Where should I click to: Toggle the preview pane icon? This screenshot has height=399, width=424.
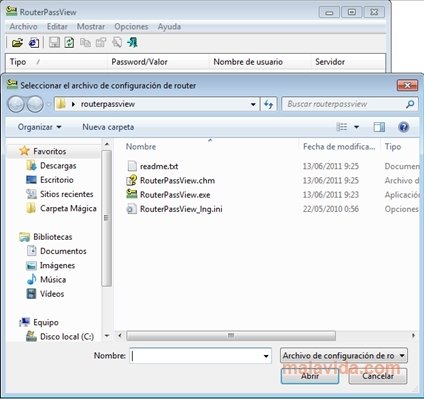(x=379, y=127)
